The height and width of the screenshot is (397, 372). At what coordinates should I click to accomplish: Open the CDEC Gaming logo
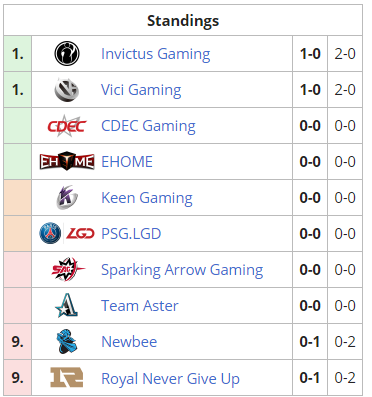click(67, 126)
